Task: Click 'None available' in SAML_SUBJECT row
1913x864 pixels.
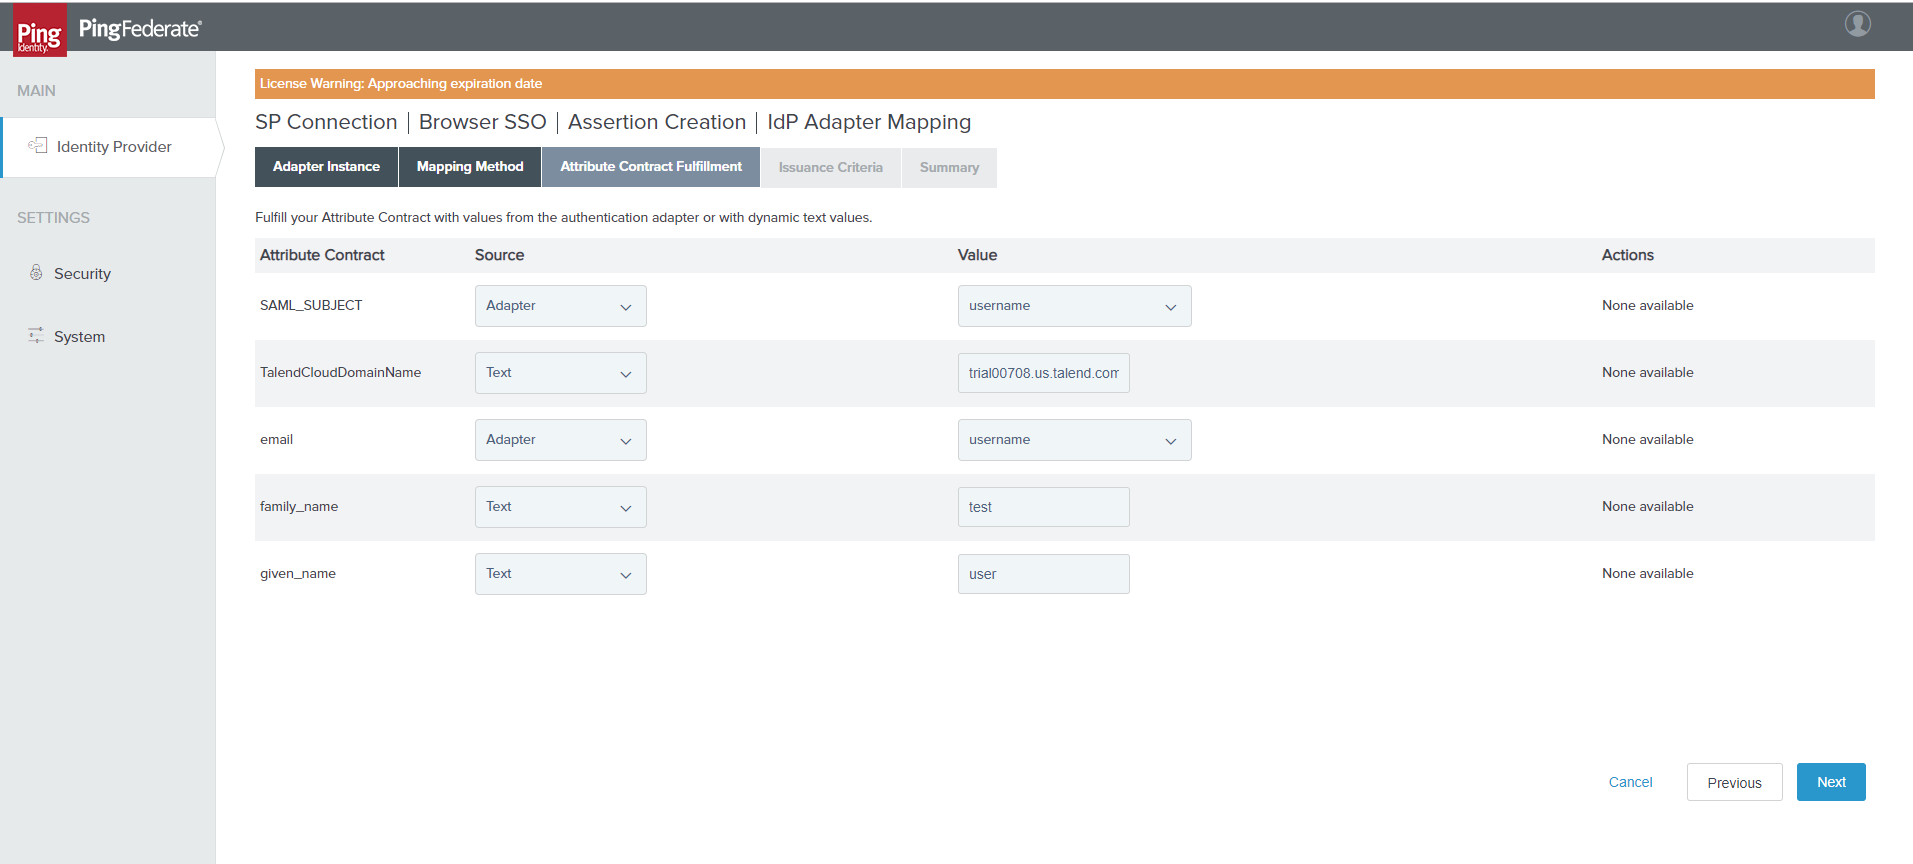Action: (1648, 306)
